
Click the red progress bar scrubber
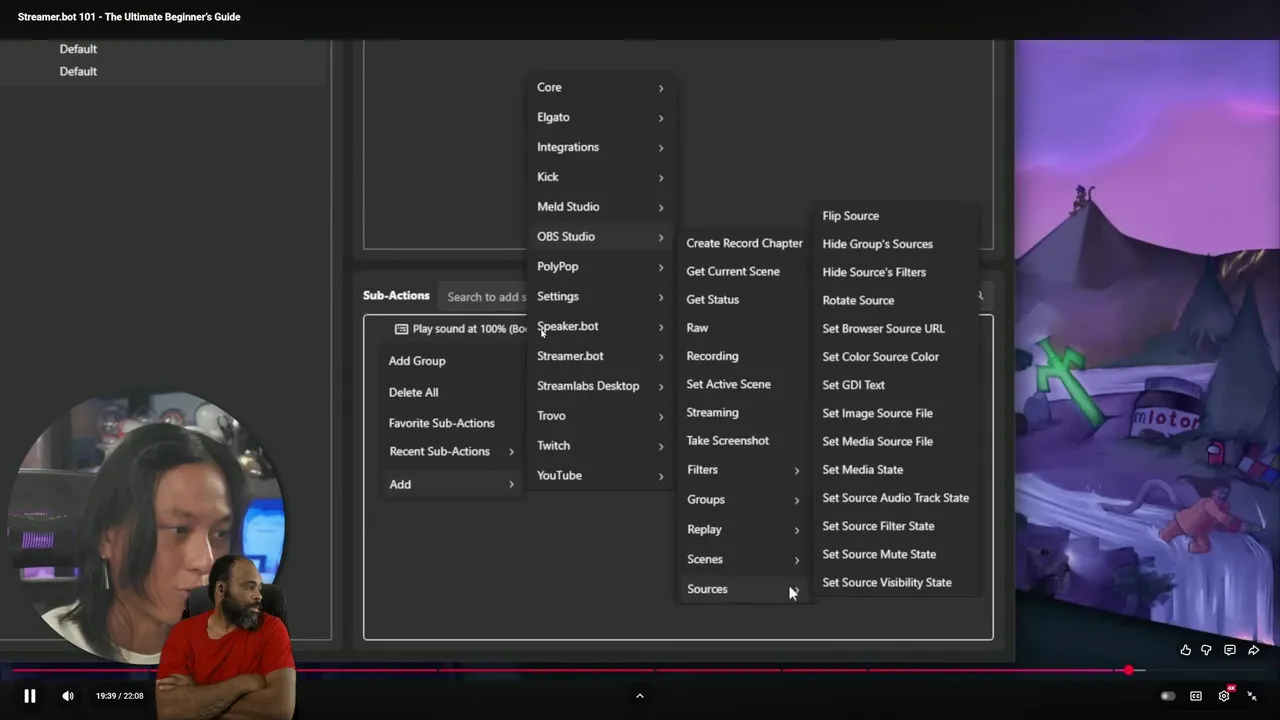click(x=1129, y=670)
